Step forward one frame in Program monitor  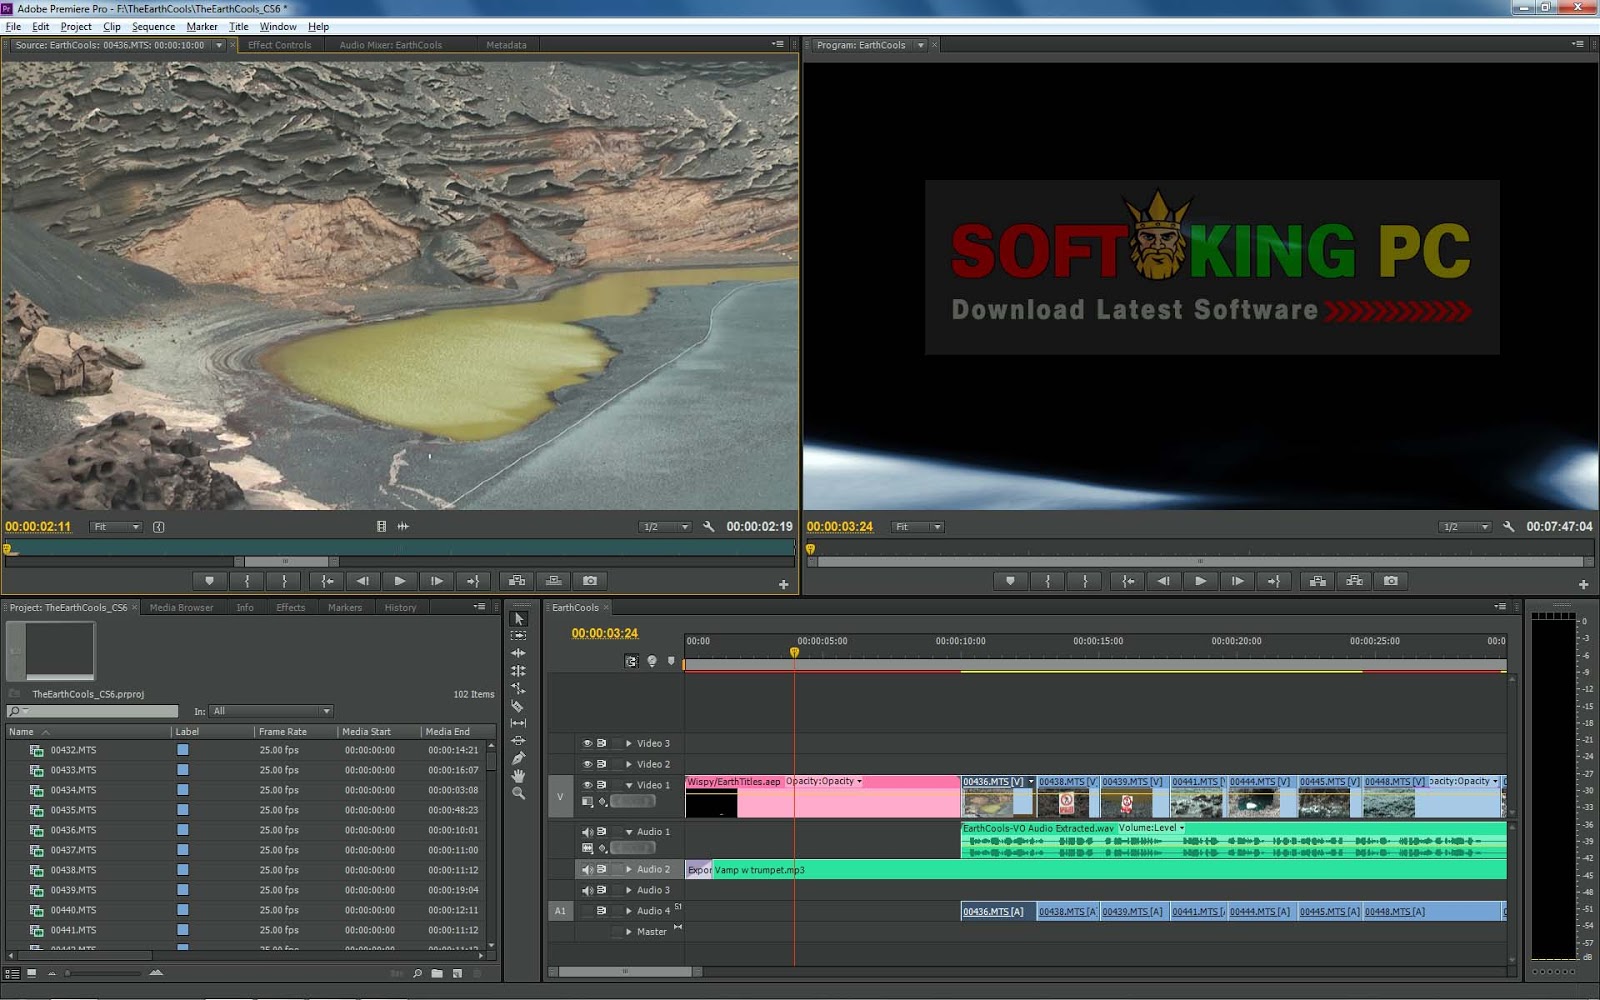pos(1238,581)
